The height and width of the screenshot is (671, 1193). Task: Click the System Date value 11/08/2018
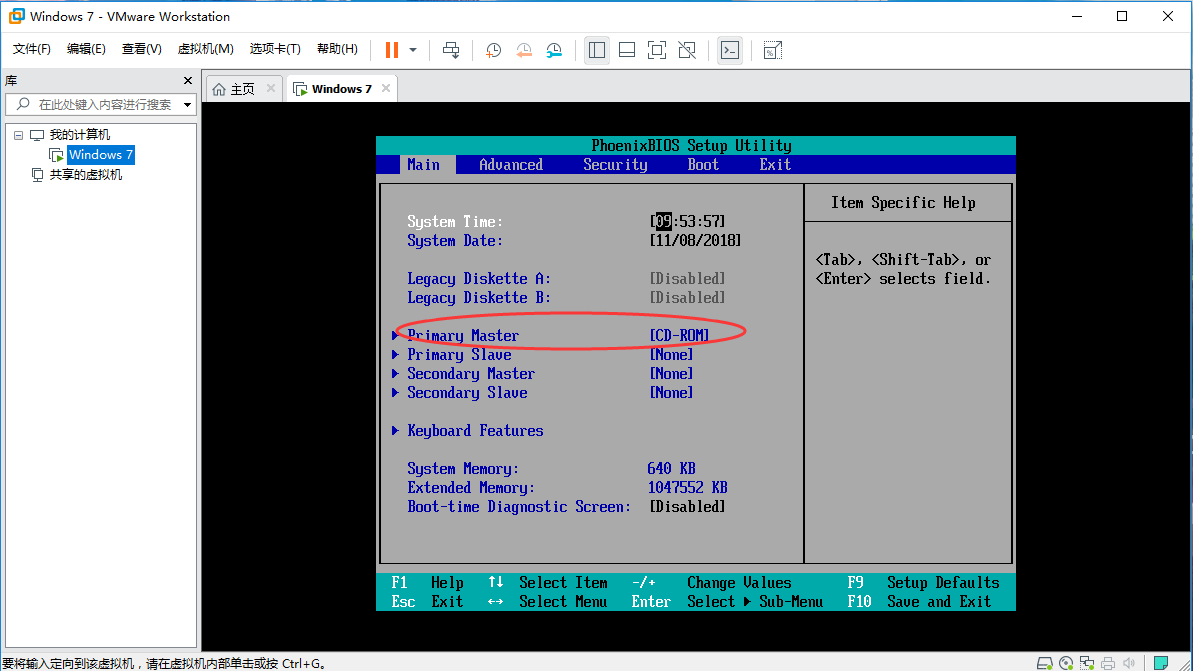[x=695, y=240]
